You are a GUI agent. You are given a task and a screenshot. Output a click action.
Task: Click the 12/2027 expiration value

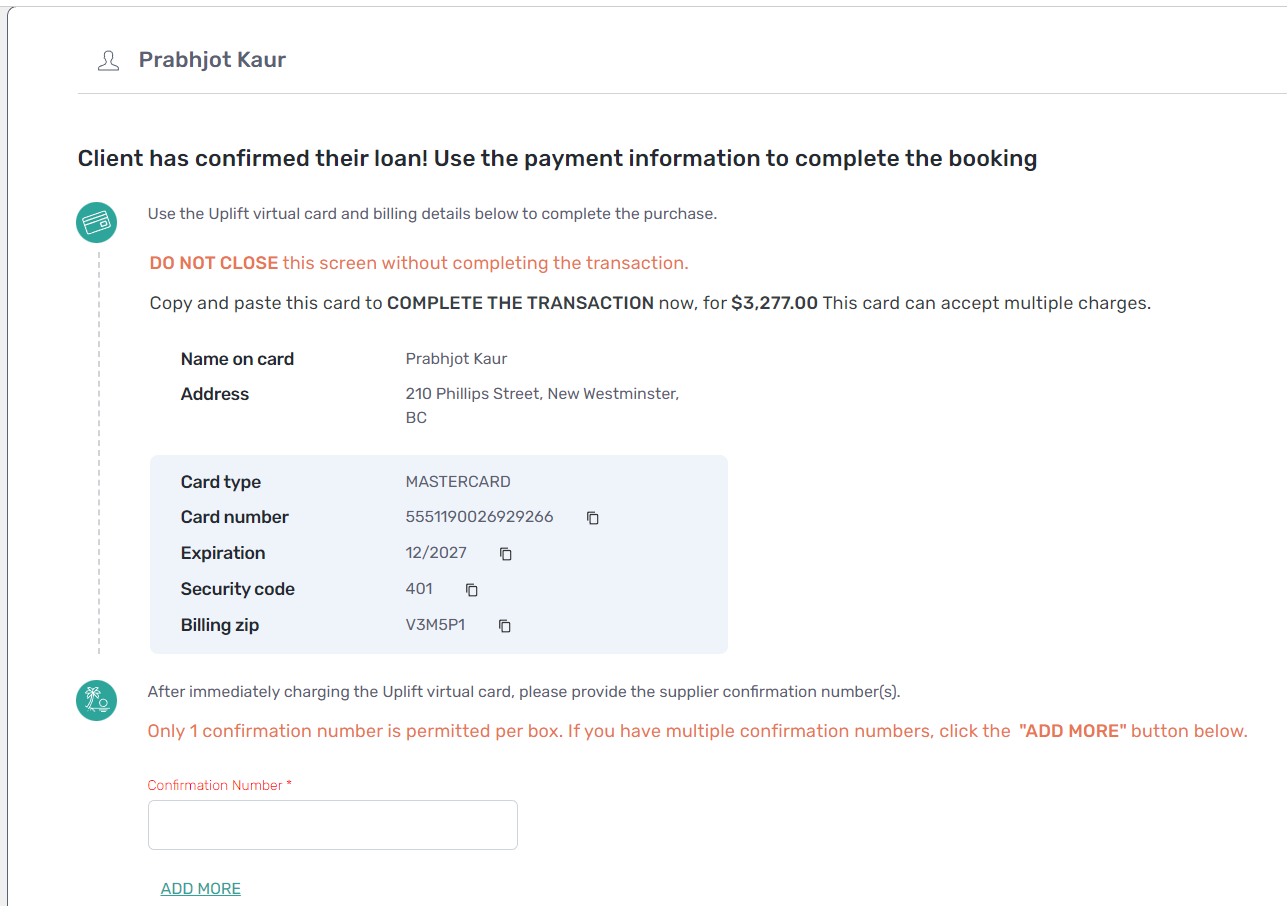(x=436, y=553)
